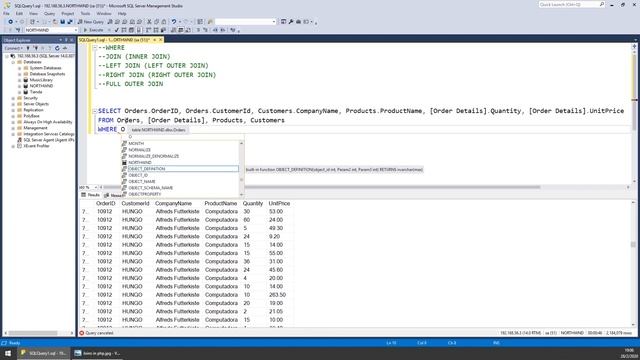Select Management folder in Object Explorer
This screenshot has width=640, height=360.
pos(35,128)
